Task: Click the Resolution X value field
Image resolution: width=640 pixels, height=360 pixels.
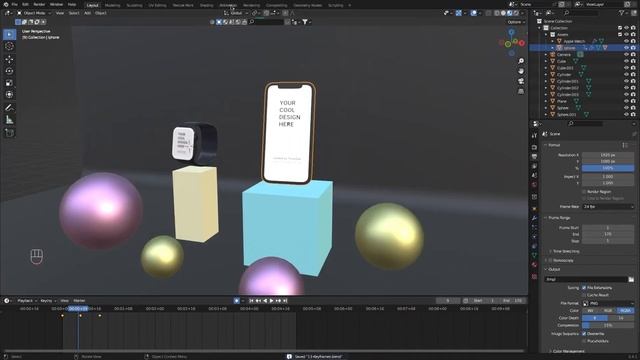Action: 608,155
